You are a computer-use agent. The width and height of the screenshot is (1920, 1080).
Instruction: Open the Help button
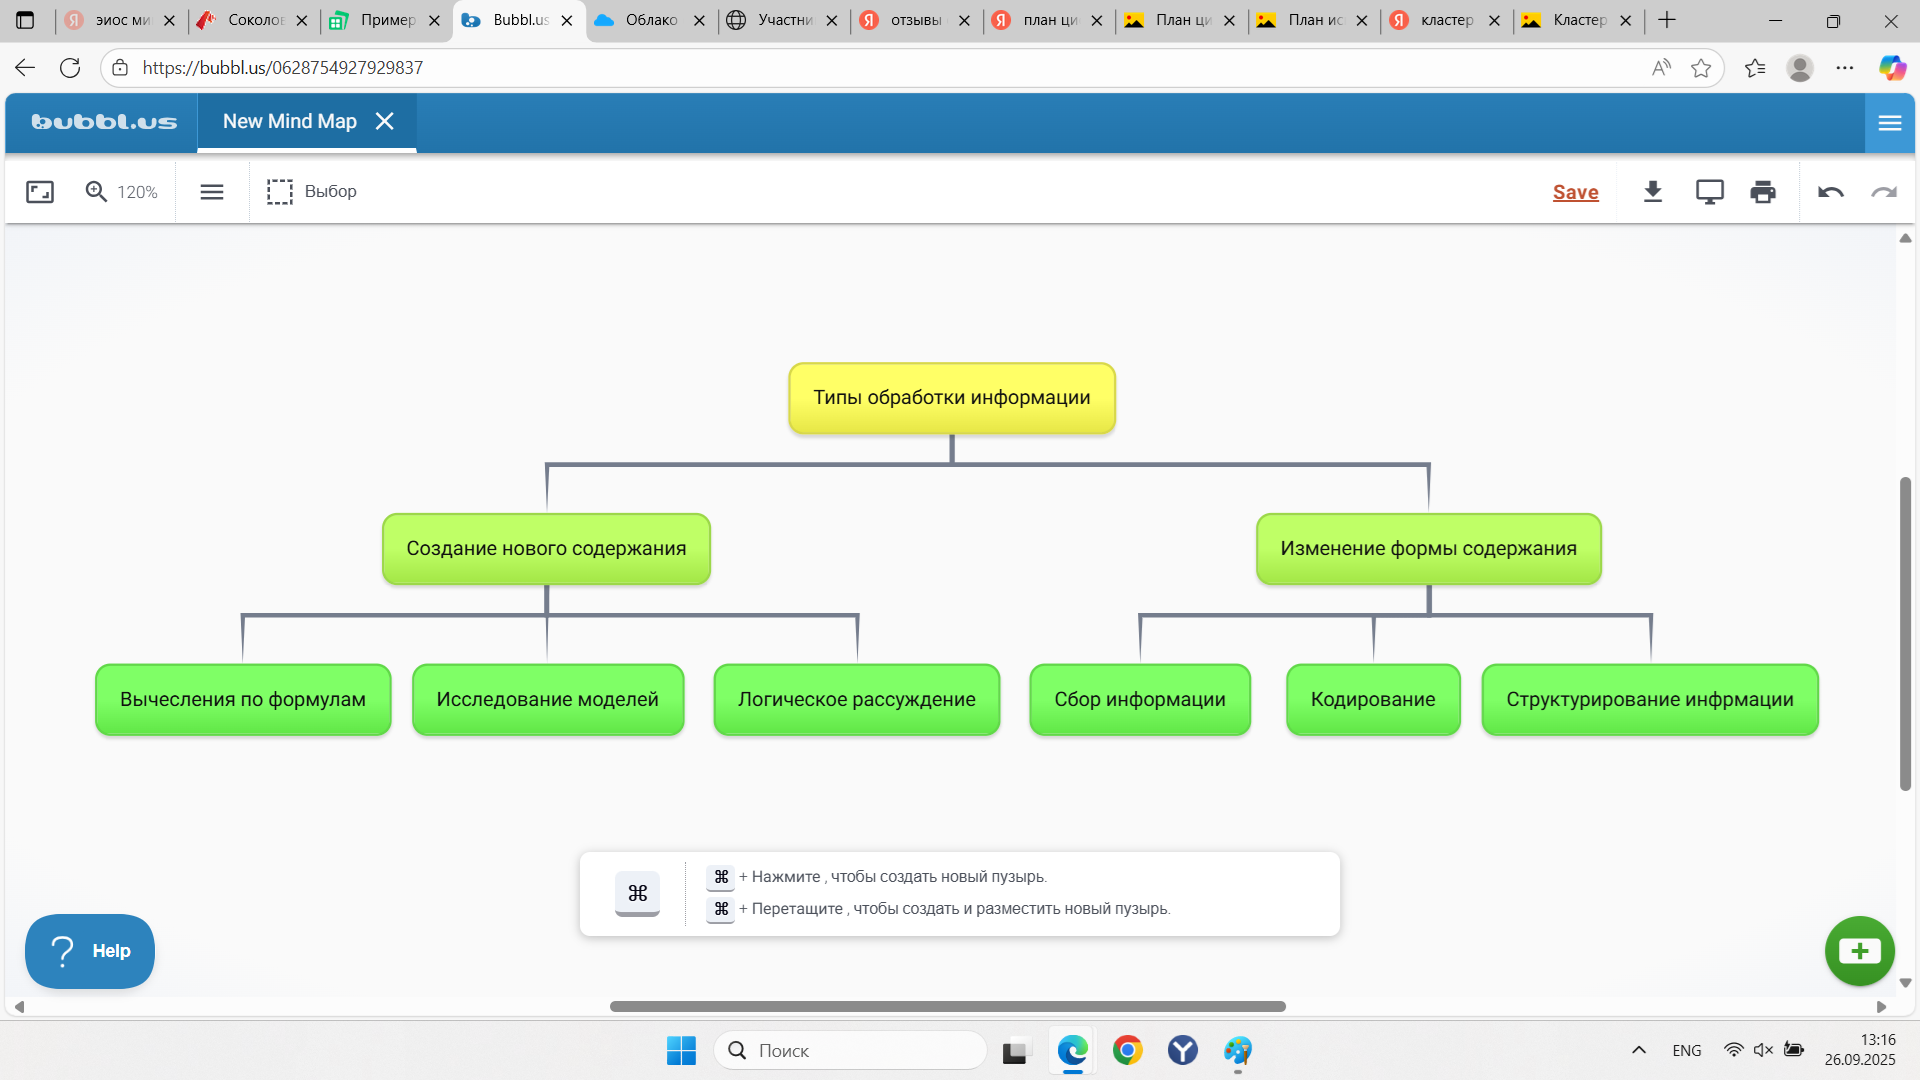pyautogui.click(x=90, y=951)
